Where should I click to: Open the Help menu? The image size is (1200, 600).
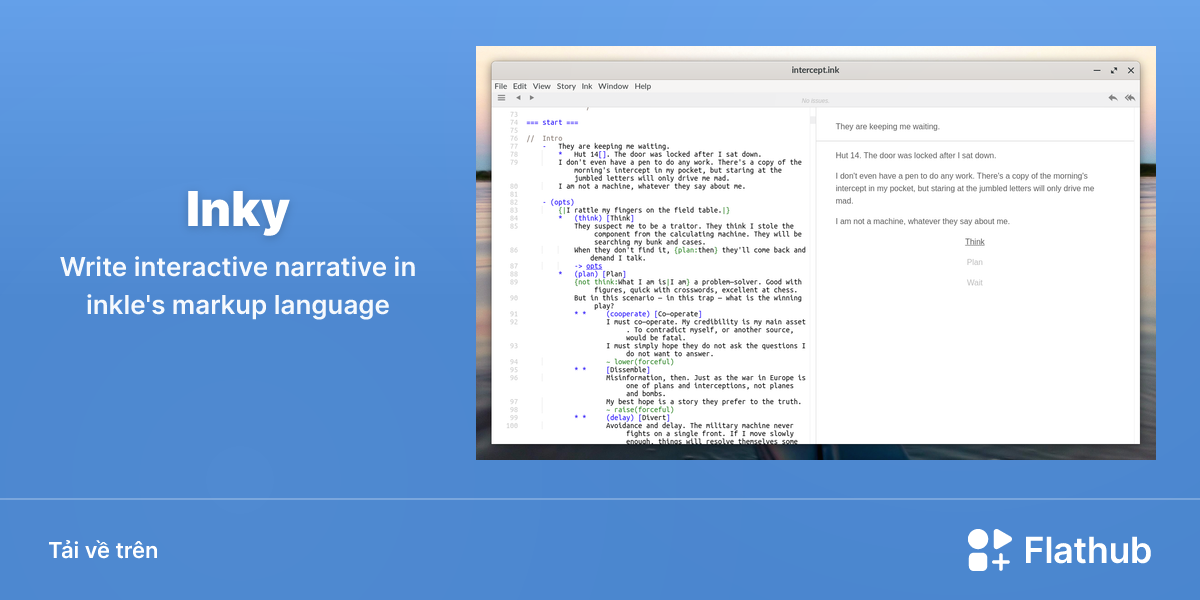pyautogui.click(x=642, y=86)
